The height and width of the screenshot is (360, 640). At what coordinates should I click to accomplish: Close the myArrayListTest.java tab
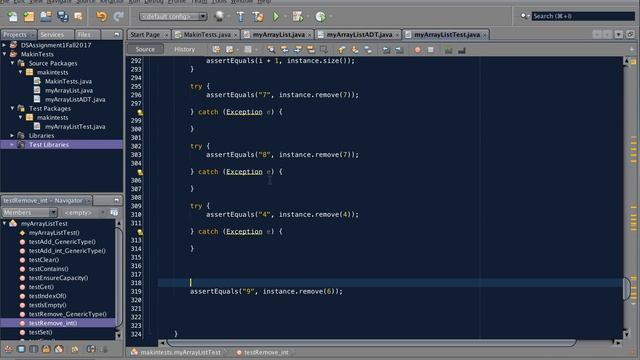484,35
